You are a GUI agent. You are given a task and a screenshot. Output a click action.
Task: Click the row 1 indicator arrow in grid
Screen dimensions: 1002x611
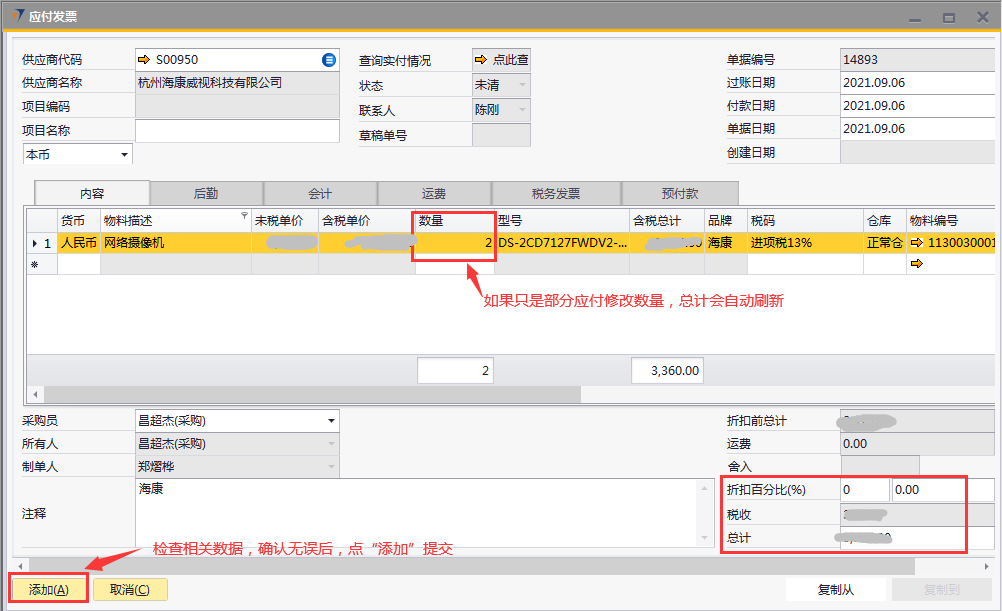click(x=35, y=243)
